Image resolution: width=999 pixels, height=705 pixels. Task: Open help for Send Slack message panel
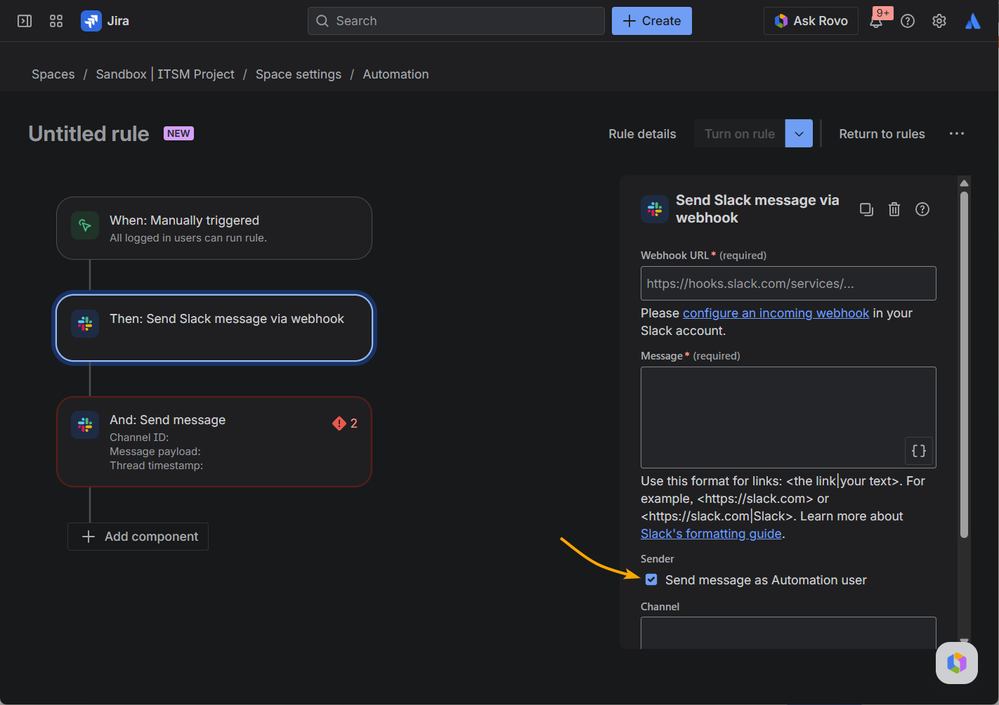coord(922,209)
